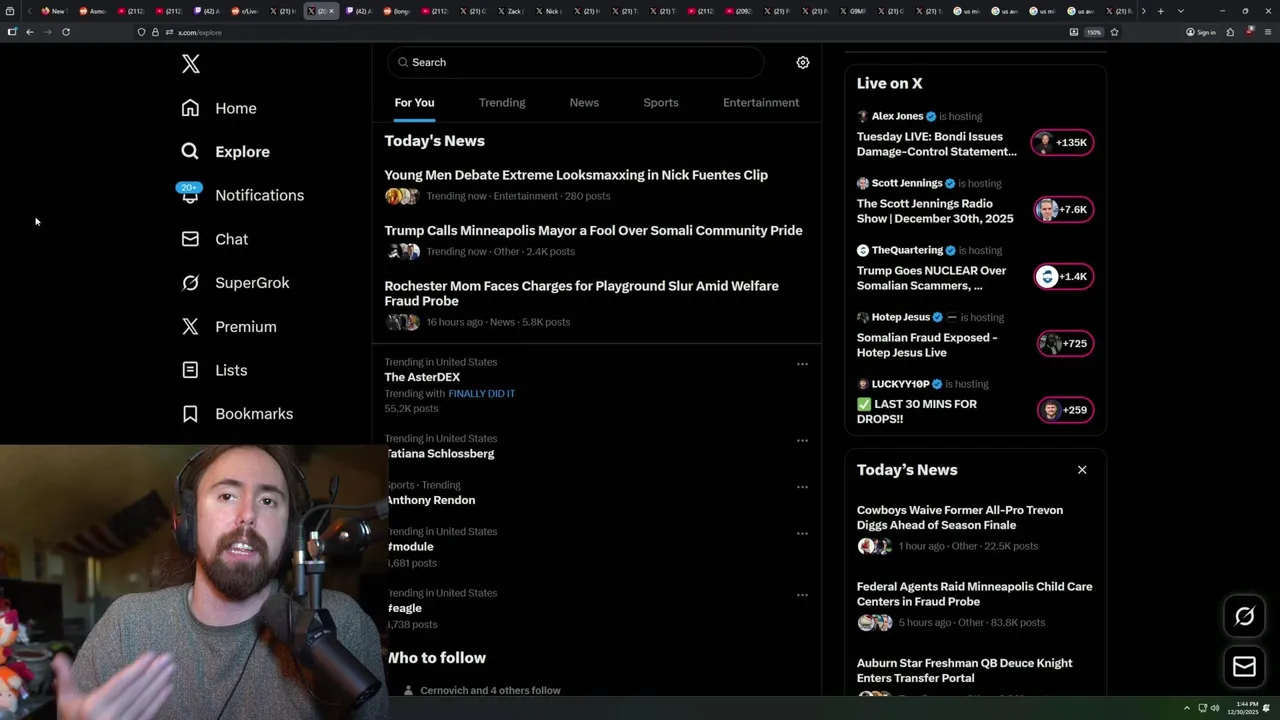The image size is (1280, 720).
Task: Open The AsterDEX trending topic
Action: coord(422,377)
